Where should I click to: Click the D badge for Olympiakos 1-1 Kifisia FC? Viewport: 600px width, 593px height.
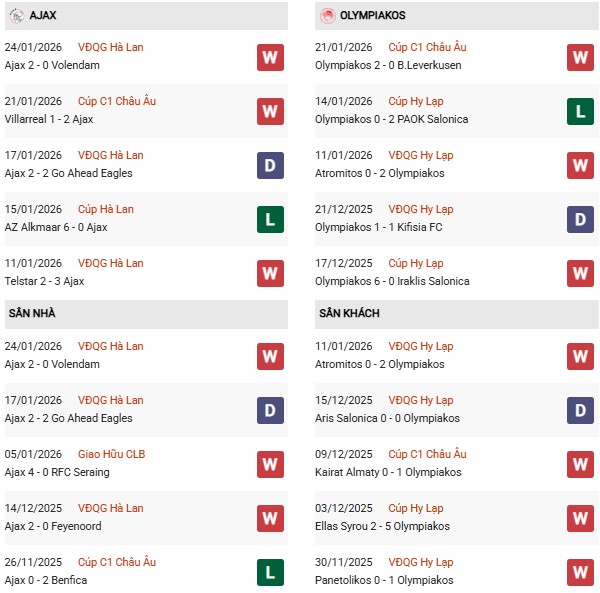(581, 219)
